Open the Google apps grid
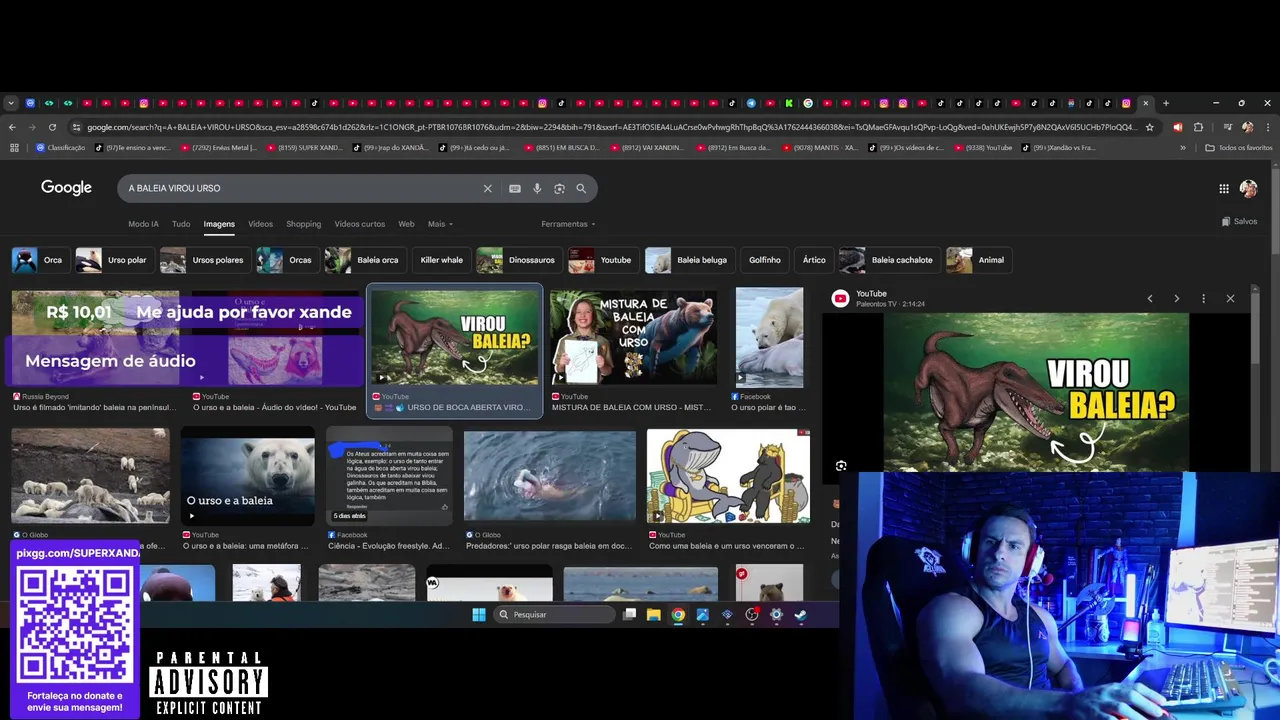The width and height of the screenshot is (1280, 720). tap(1224, 188)
